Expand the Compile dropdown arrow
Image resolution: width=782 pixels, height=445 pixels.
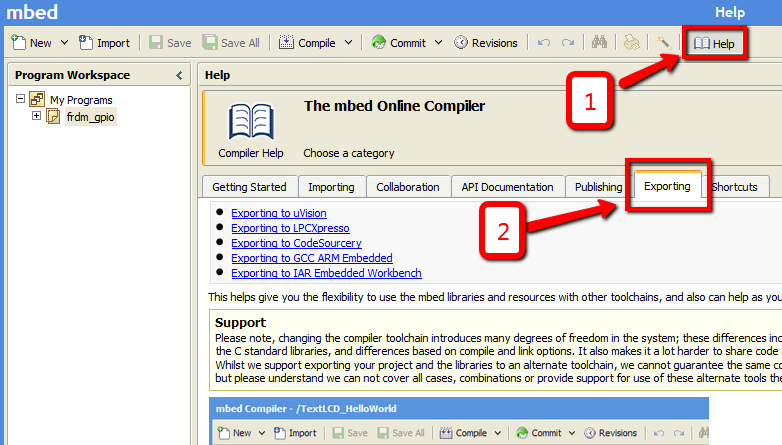(x=349, y=43)
